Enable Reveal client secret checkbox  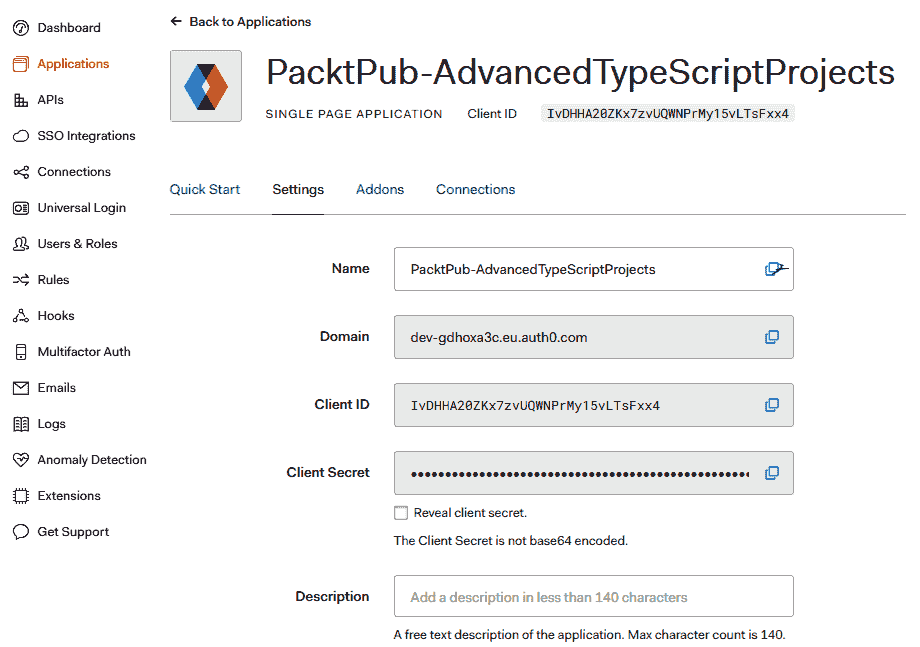[x=401, y=513]
